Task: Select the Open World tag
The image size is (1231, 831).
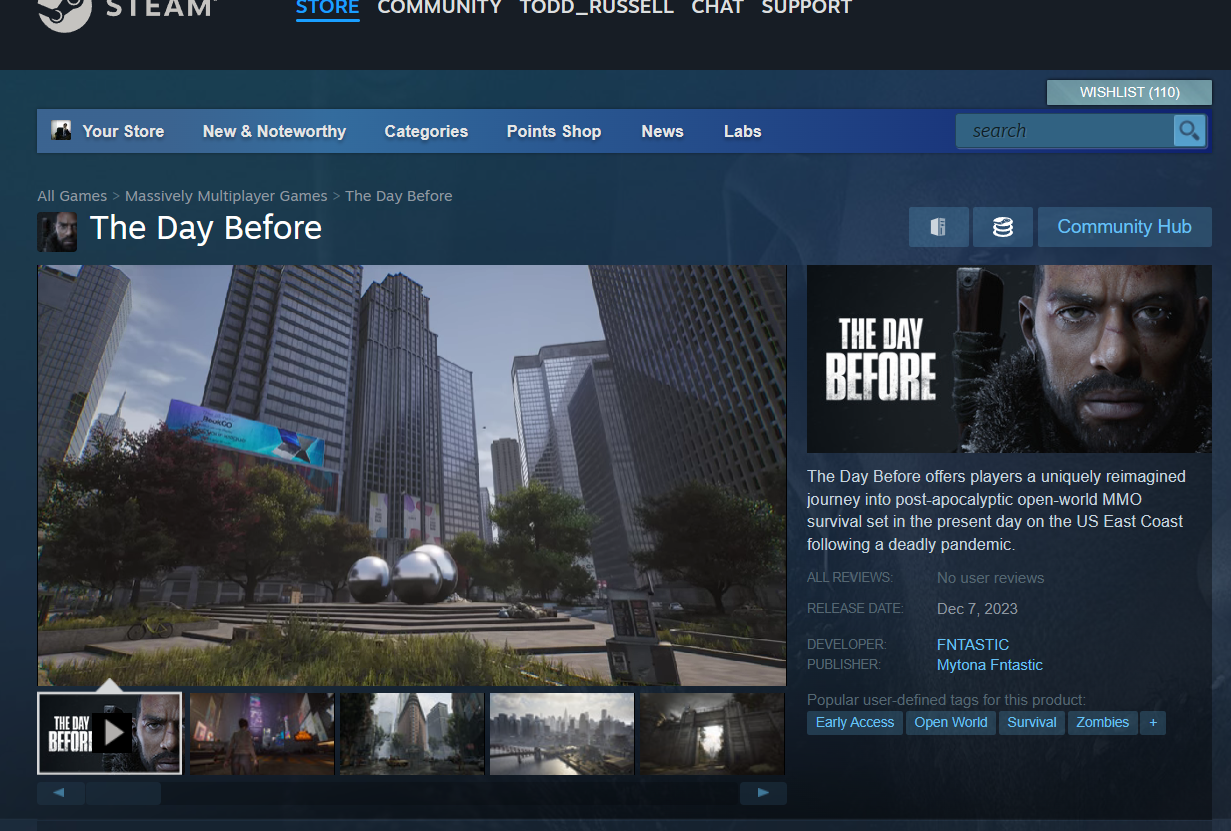Action: pyautogui.click(x=951, y=722)
